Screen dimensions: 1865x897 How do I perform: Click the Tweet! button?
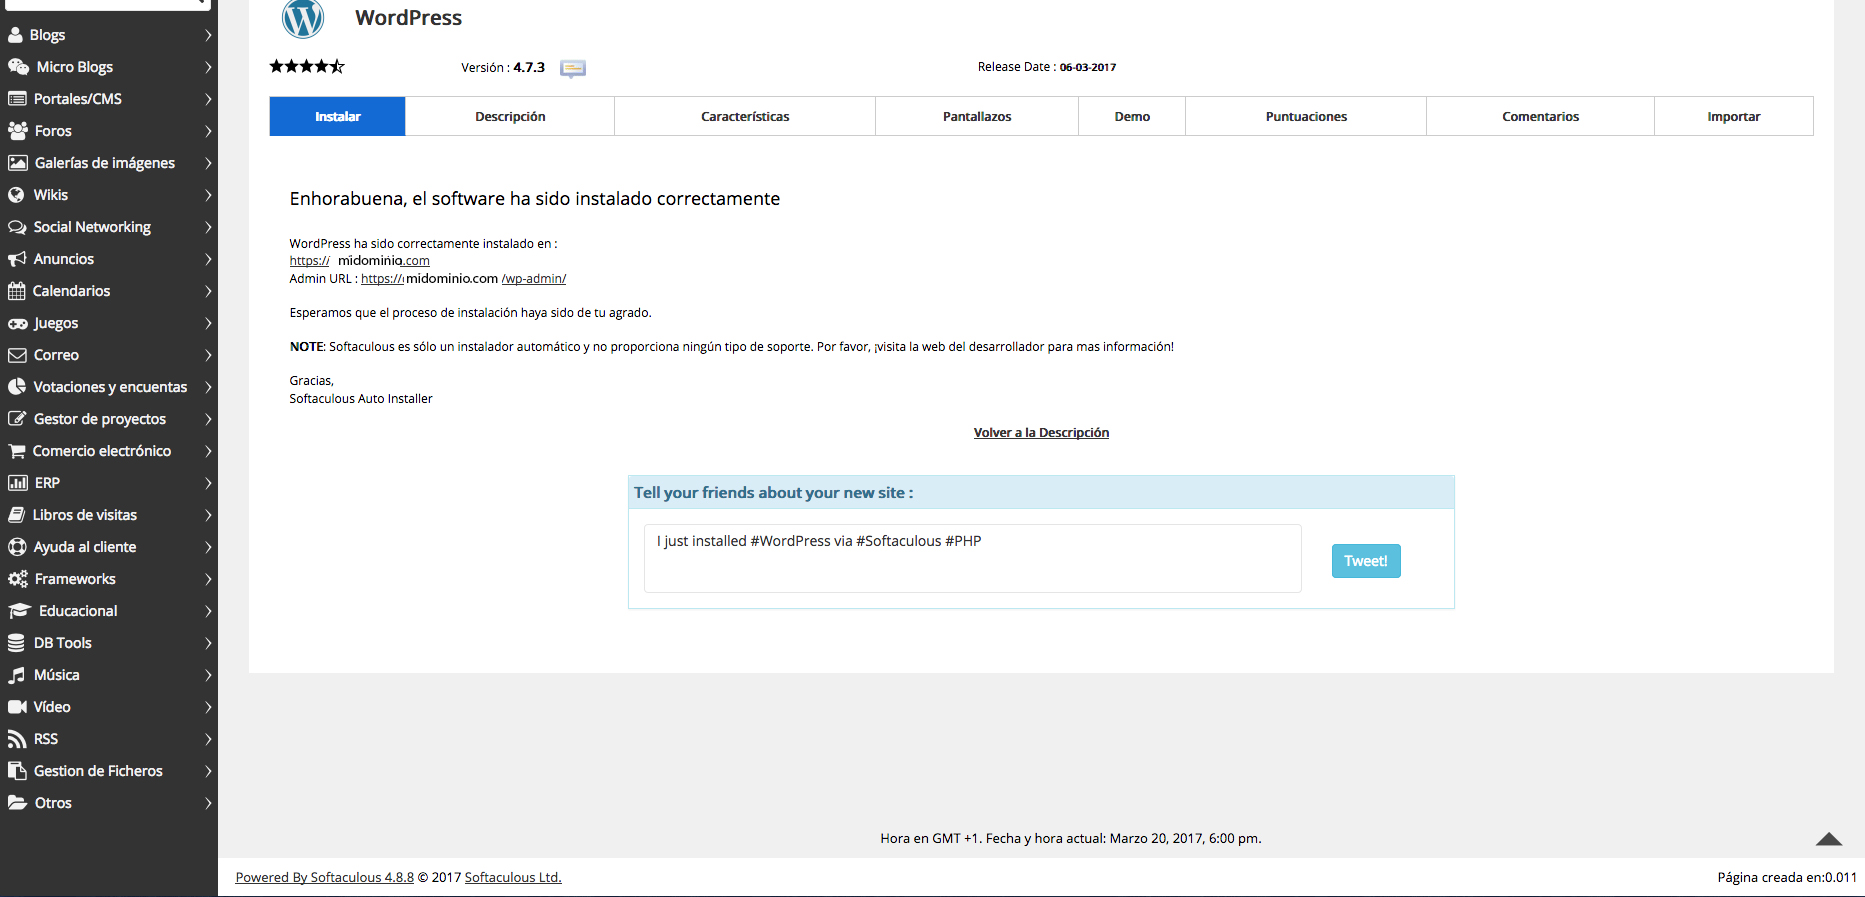1366,561
